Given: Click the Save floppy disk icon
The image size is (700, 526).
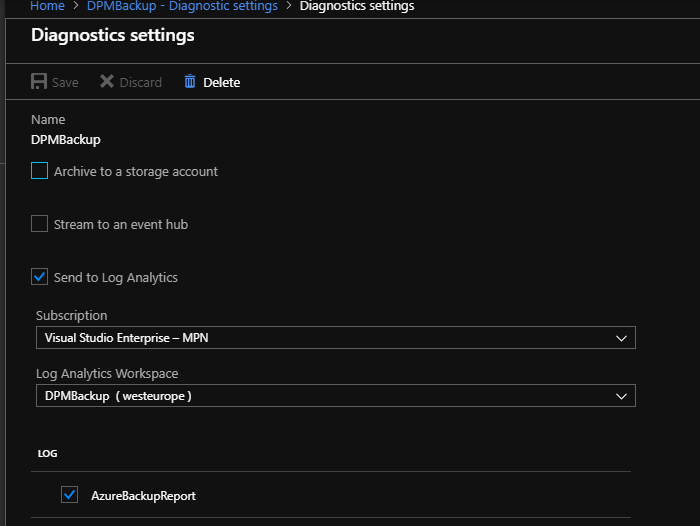Looking at the screenshot, I should (x=39, y=82).
